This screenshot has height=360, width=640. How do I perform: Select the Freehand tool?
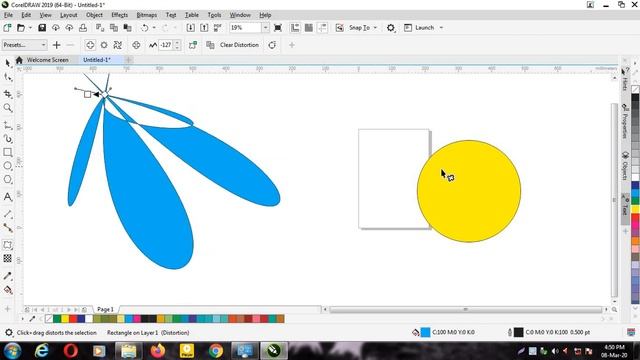(x=7, y=125)
